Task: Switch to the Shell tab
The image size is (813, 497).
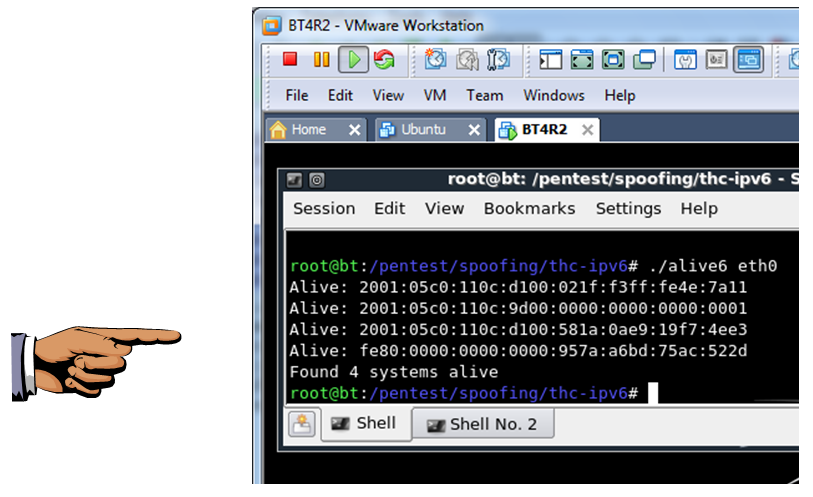Action: (366, 423)
